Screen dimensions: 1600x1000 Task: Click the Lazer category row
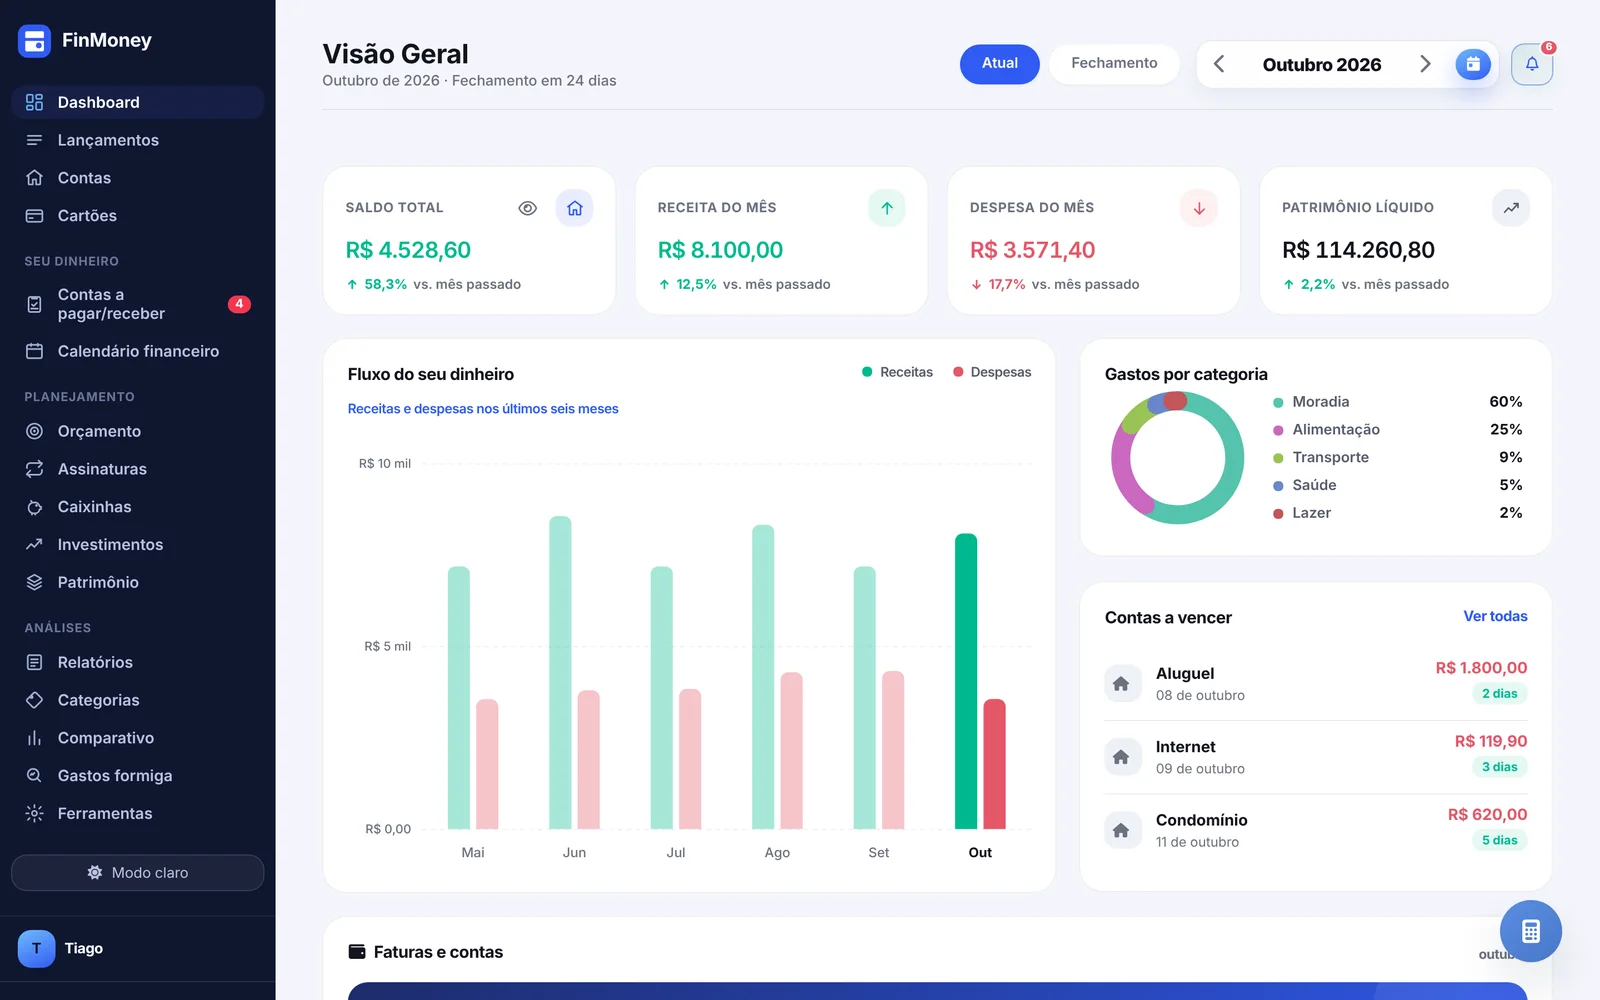tap(1397, 513)
